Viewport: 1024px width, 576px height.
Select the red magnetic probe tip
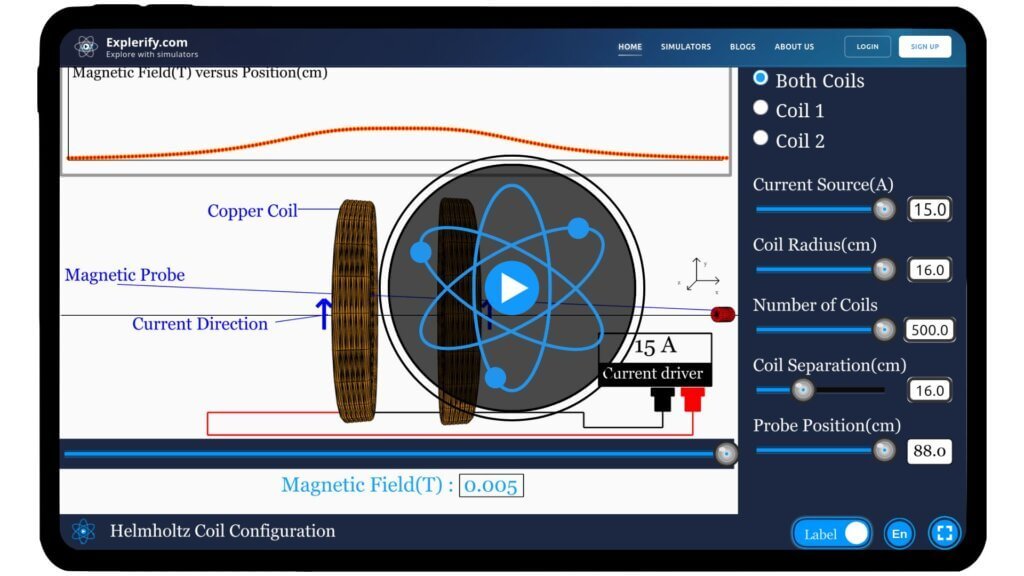tap(722, 313)
